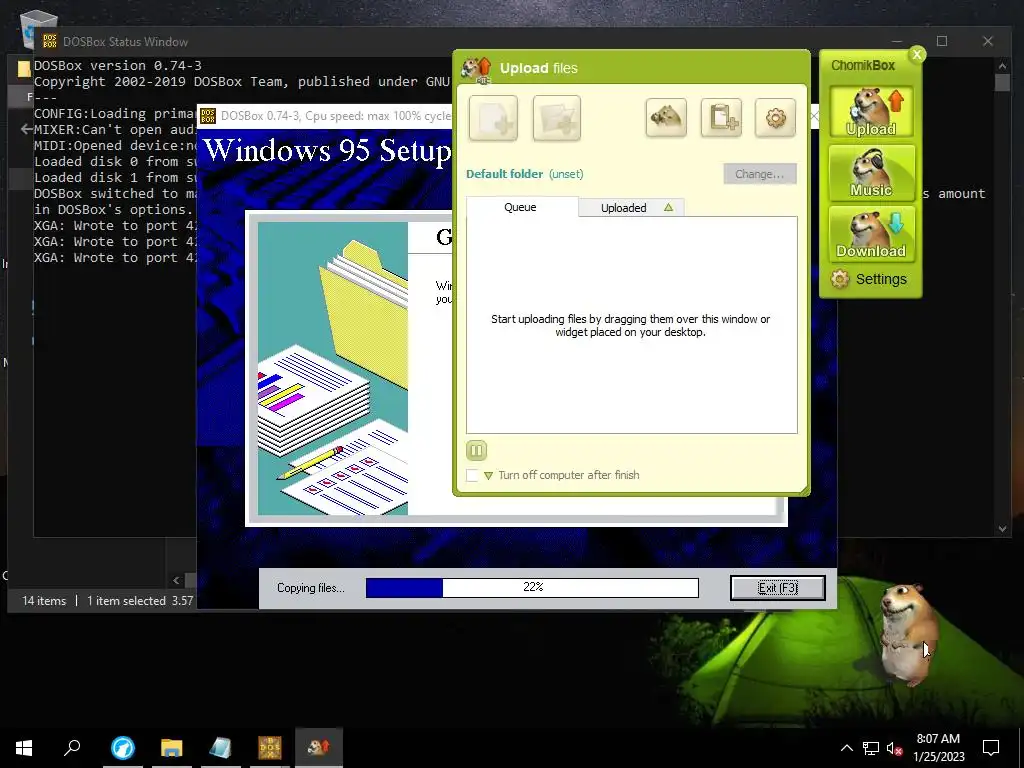Click the DOSBox Status Window title icon
Viewport: 1024px width, 768px height.
click(x=50, y=41)
